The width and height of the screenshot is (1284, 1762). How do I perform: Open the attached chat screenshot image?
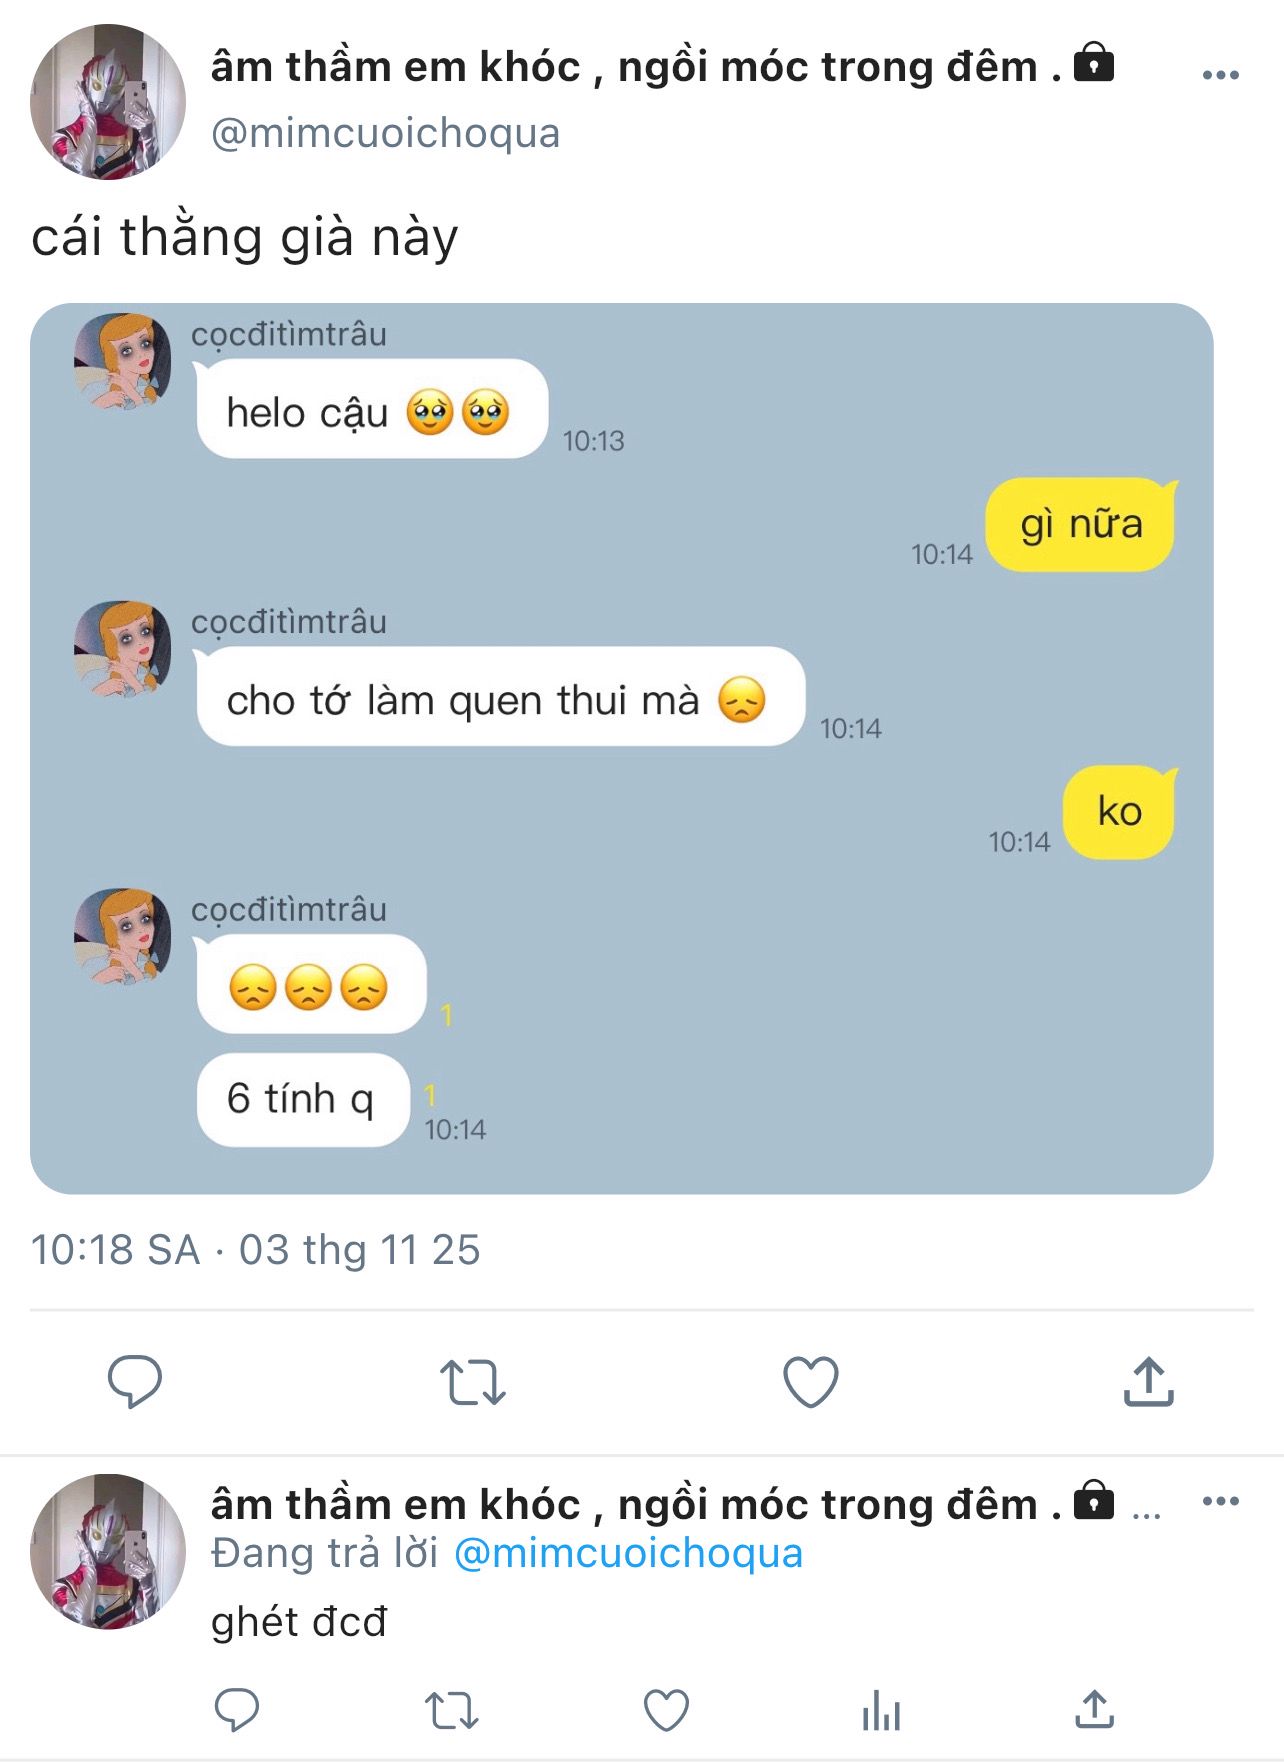(x=621, y=748)
